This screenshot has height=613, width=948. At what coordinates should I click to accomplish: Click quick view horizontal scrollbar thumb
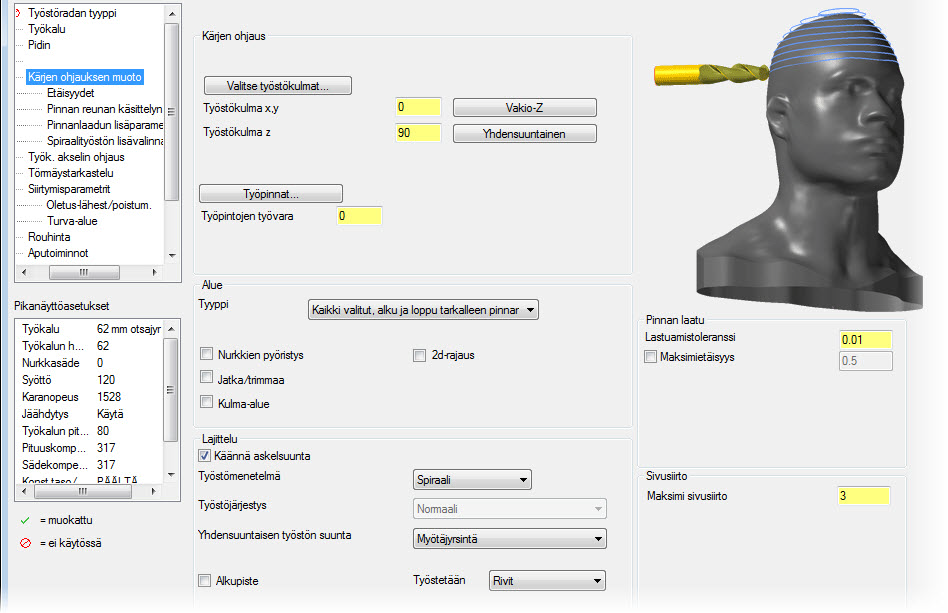(x=83, y=491)
